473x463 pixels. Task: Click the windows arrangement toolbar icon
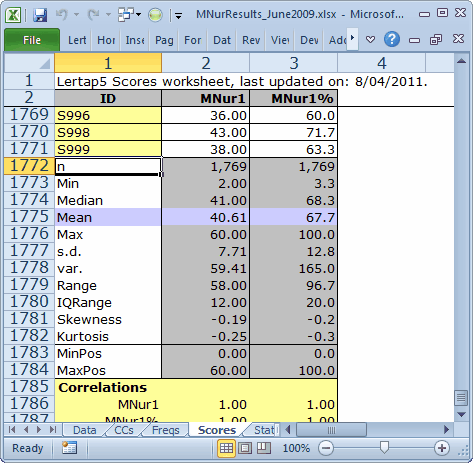click(126, 15)
